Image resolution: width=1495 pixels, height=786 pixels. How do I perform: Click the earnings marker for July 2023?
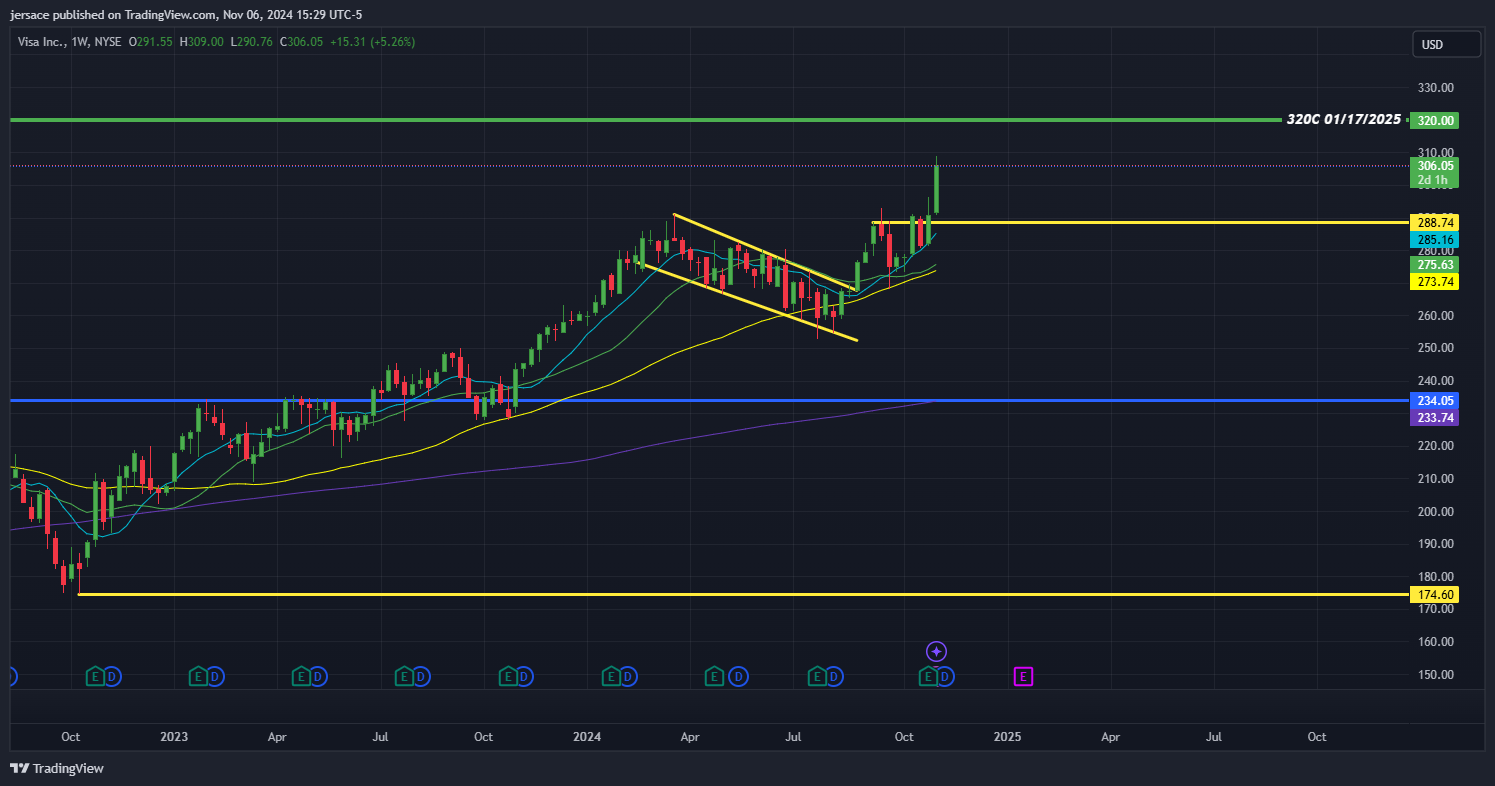(x=404, y=677)
